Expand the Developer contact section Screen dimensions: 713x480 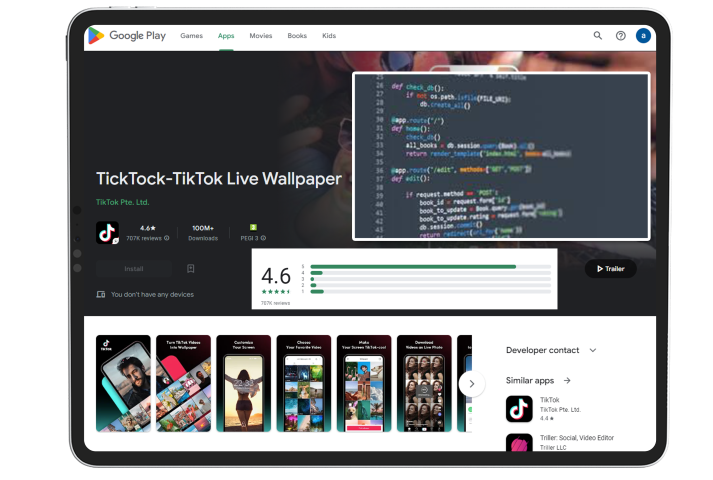coord(551,350)
